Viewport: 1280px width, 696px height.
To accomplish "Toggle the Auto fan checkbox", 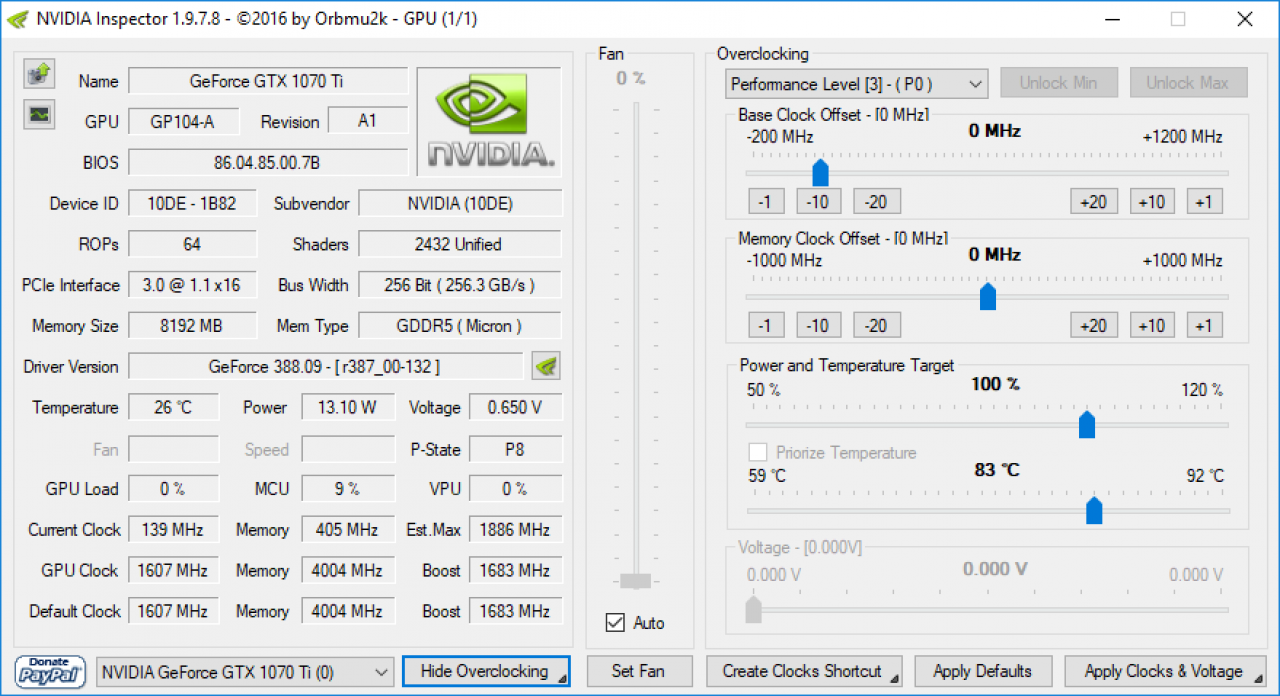I will [x=615, y=623].
